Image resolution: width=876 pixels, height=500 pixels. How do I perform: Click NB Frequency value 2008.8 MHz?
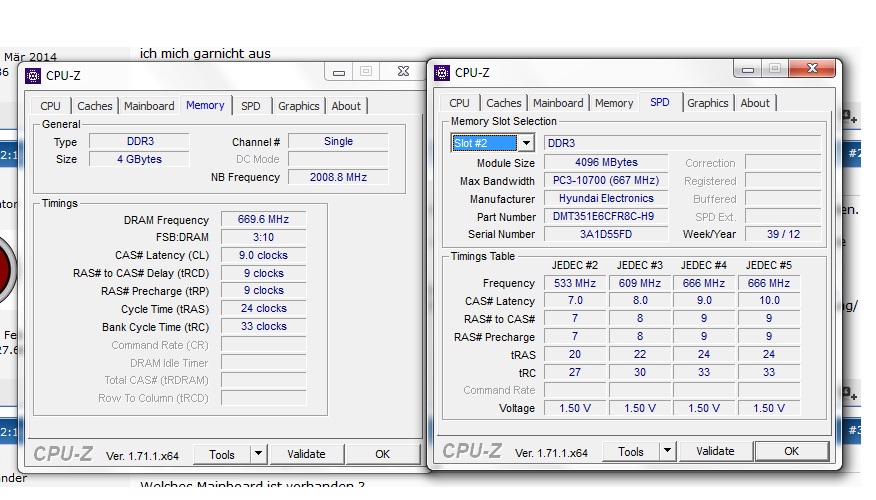[339, 177]
